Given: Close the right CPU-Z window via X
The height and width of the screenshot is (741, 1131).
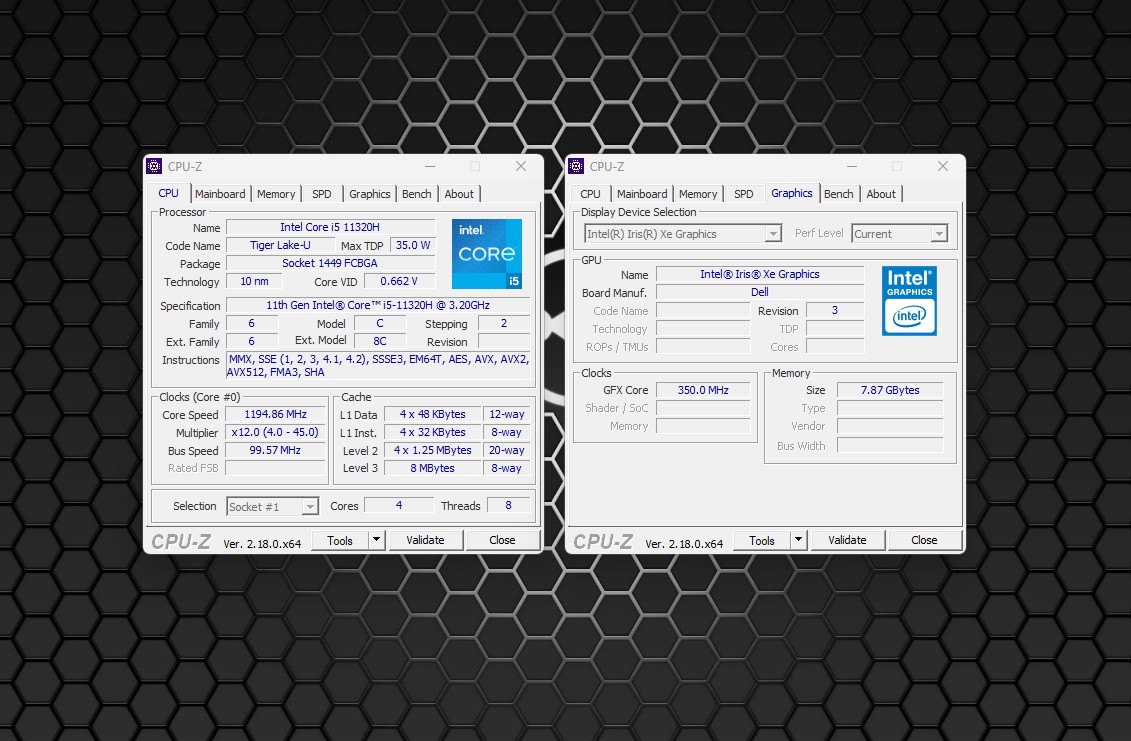Looking at the screenshot, I should [x=943, y=167].
